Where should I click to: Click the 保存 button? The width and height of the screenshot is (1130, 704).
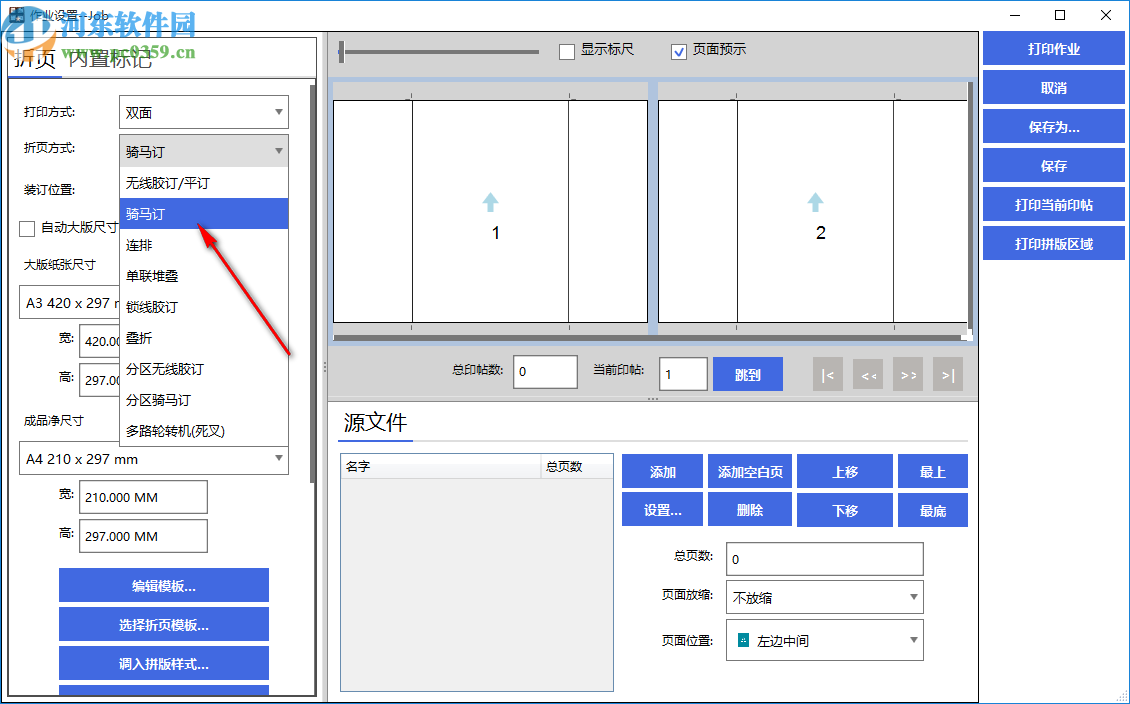[1054, 166]
